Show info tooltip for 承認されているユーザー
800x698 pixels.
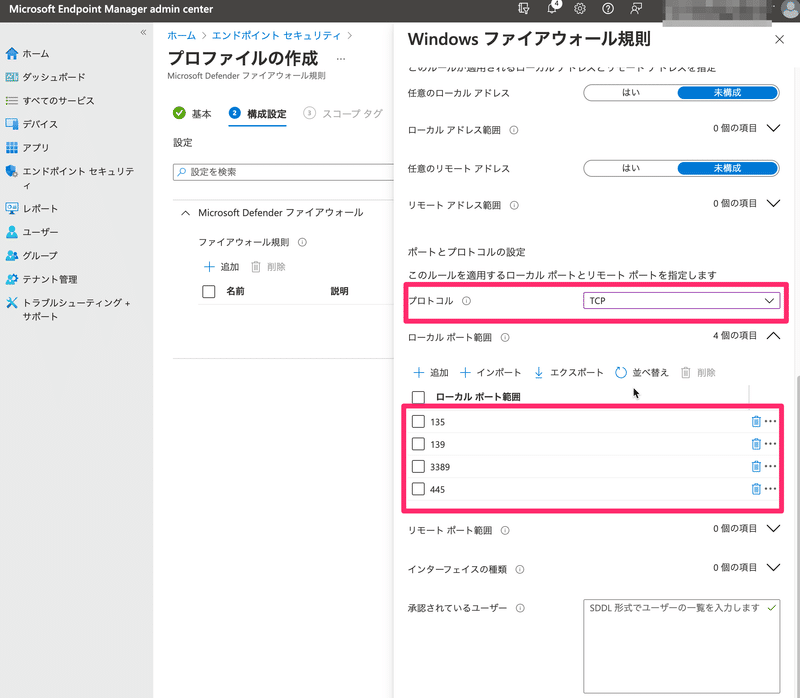coord(520,608)
